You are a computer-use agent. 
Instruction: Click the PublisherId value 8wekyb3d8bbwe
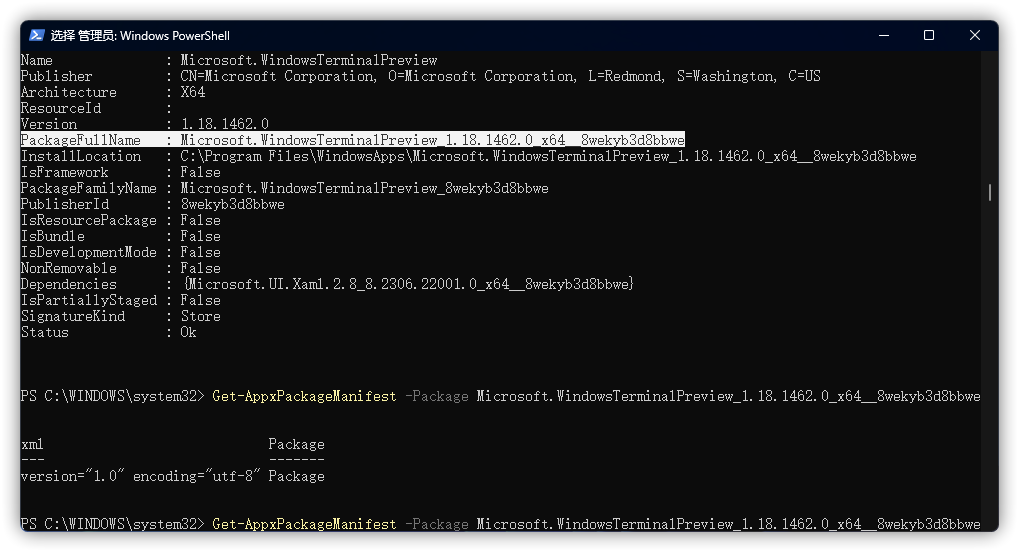[x=232, y=204]
